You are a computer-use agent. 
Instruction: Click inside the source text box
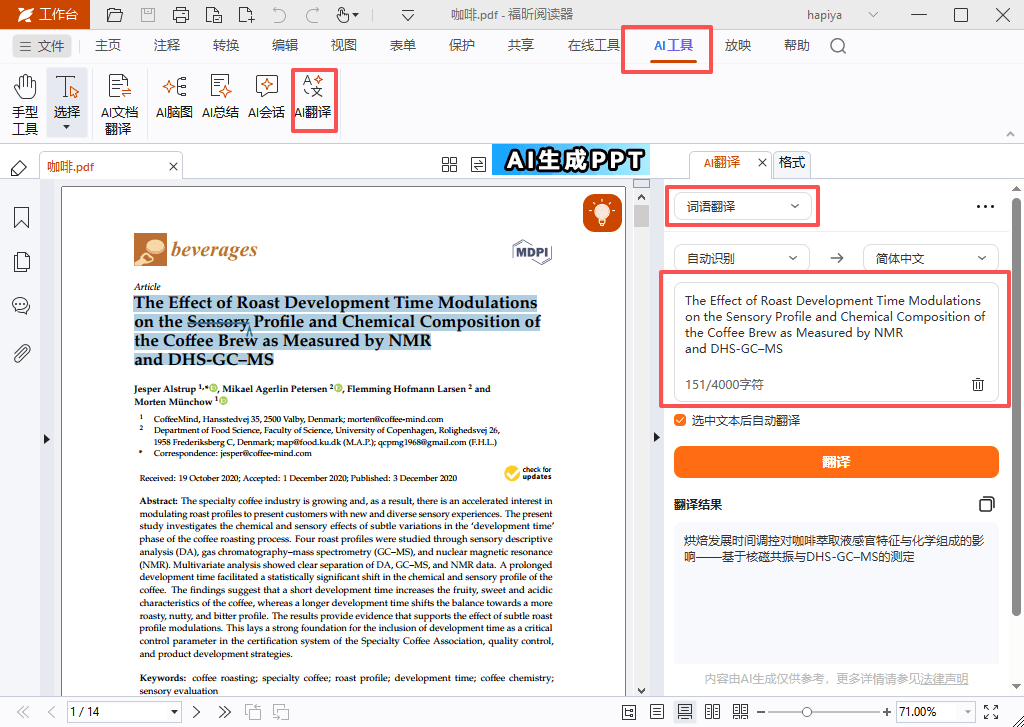pos(836,342)
